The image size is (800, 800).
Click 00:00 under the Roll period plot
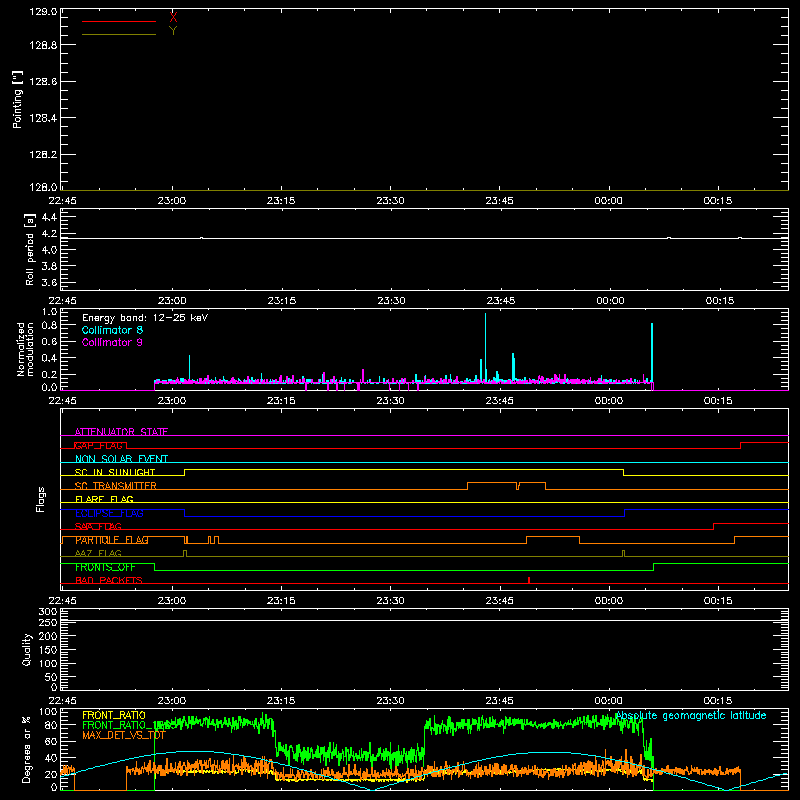pyautogui.click(x=610, y=301)
